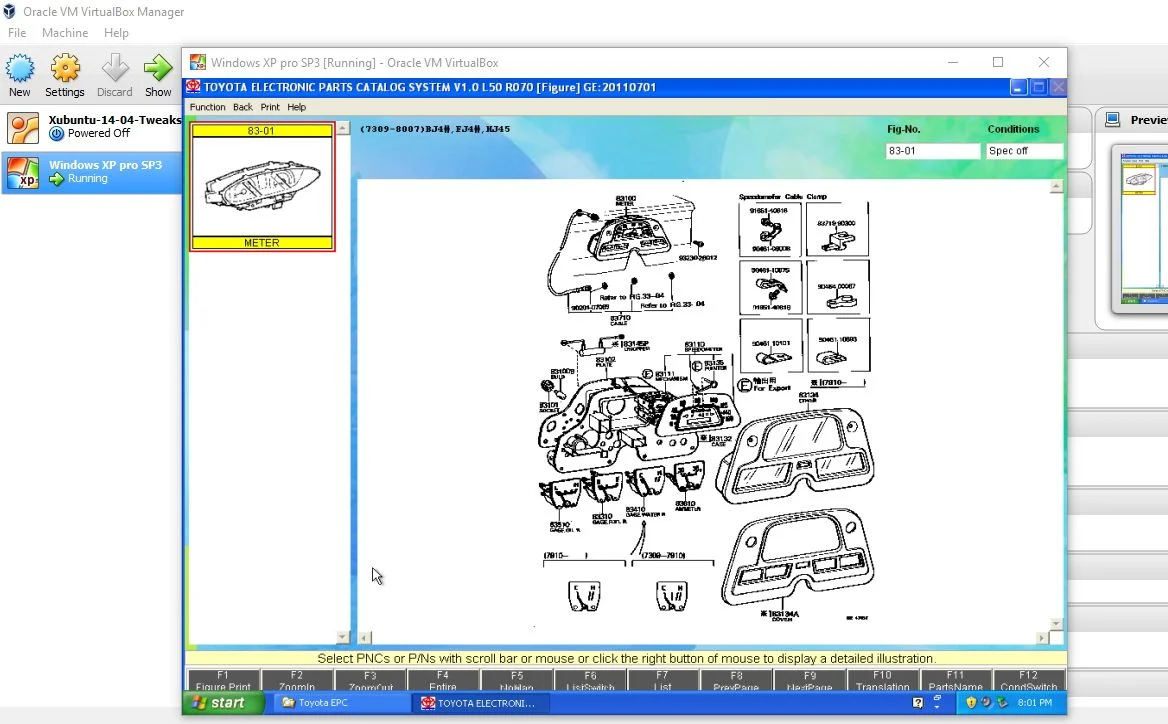Screen dimensions: 1168x724
Task: Open the Function menu in Toyota EPC
Action: [207, 107]
